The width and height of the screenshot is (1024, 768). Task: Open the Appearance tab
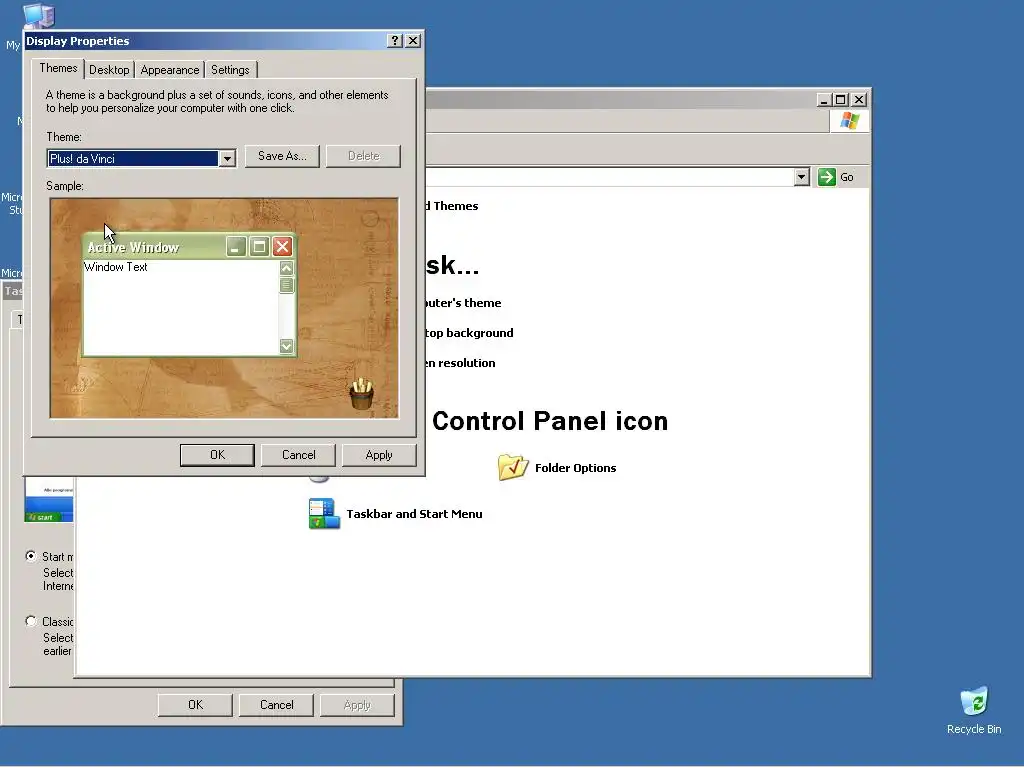point(170,70)
